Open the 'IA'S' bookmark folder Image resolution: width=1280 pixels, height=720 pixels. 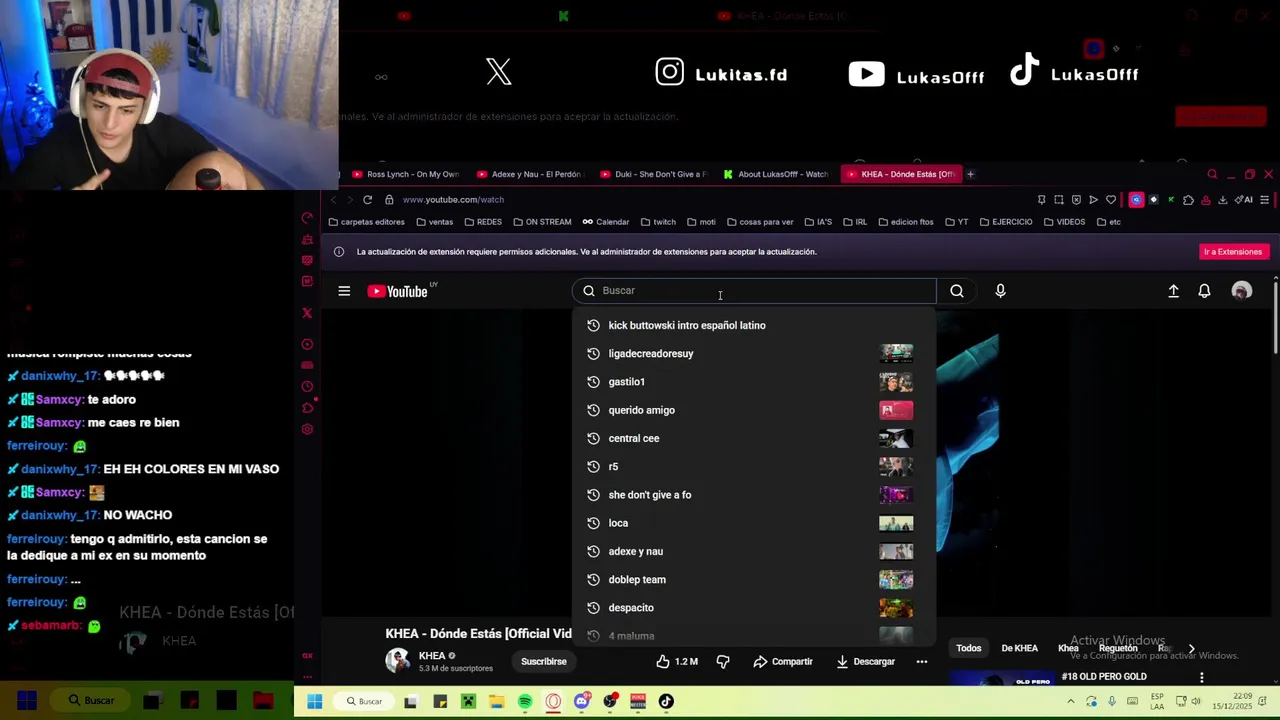pos(817,222)
